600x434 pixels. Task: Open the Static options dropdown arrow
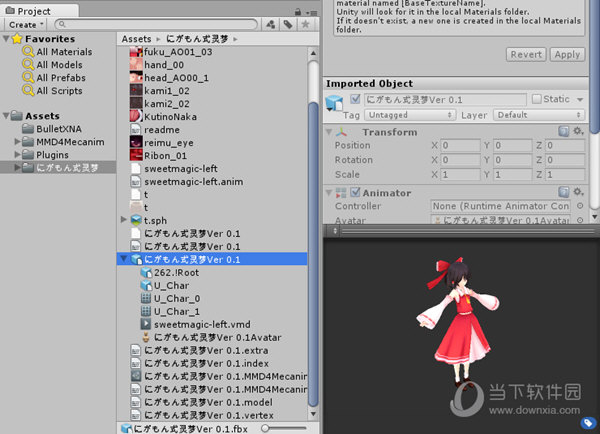point(580,100)
